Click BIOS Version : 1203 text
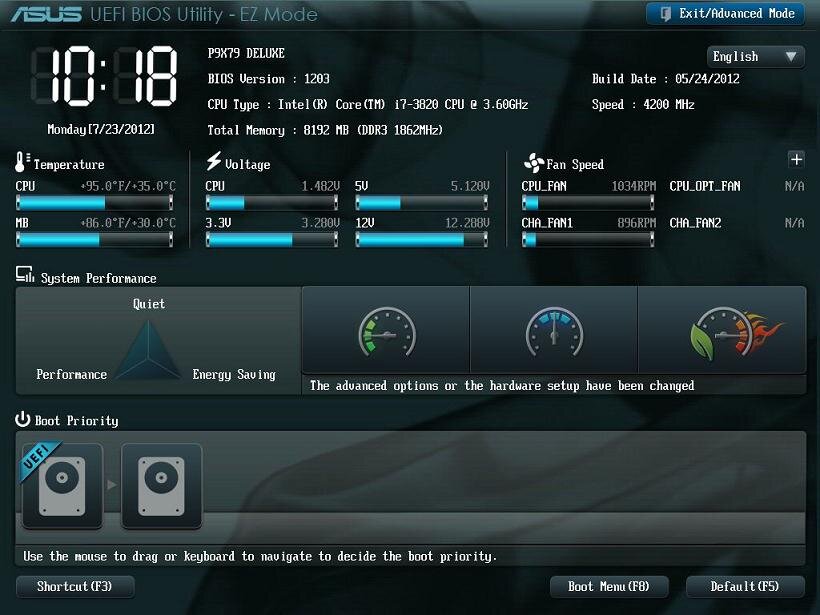This screenshot has height=615, width=820. click(x=268, y=79)
